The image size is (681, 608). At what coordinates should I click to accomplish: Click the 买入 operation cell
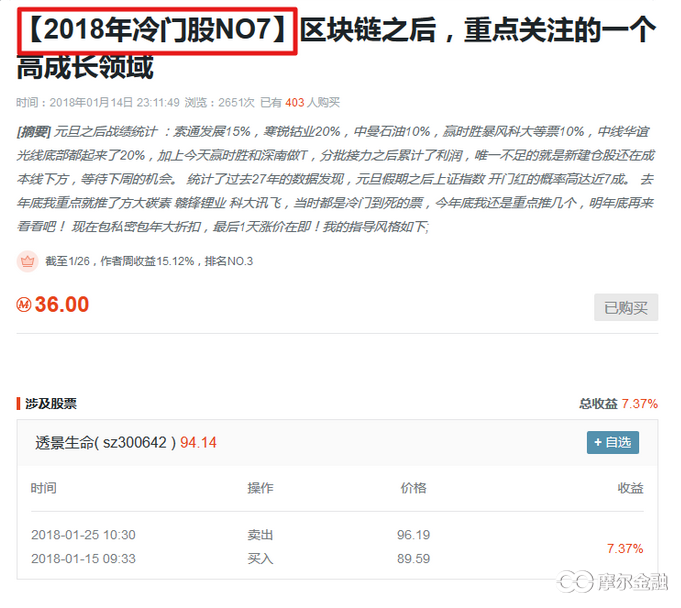pyautogui.click(x=260, y=558)
